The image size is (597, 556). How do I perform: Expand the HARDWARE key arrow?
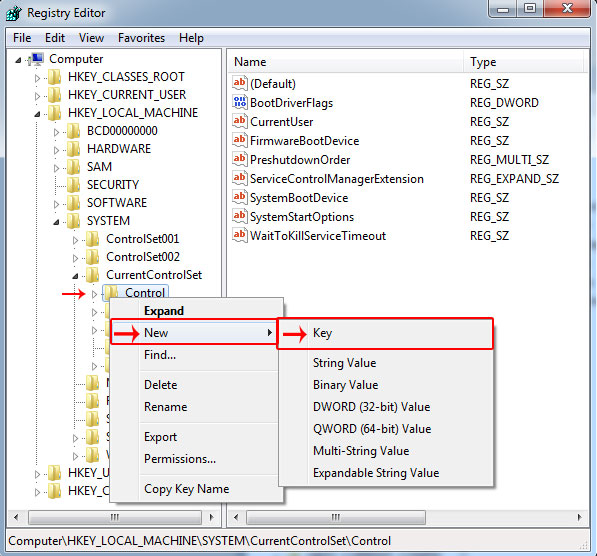coord(56,150)
